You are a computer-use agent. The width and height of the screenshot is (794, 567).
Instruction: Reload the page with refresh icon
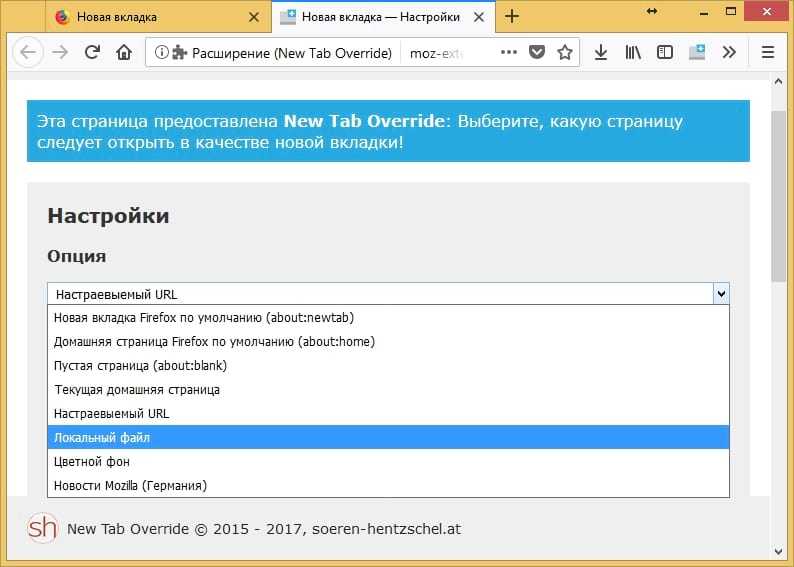92,52
